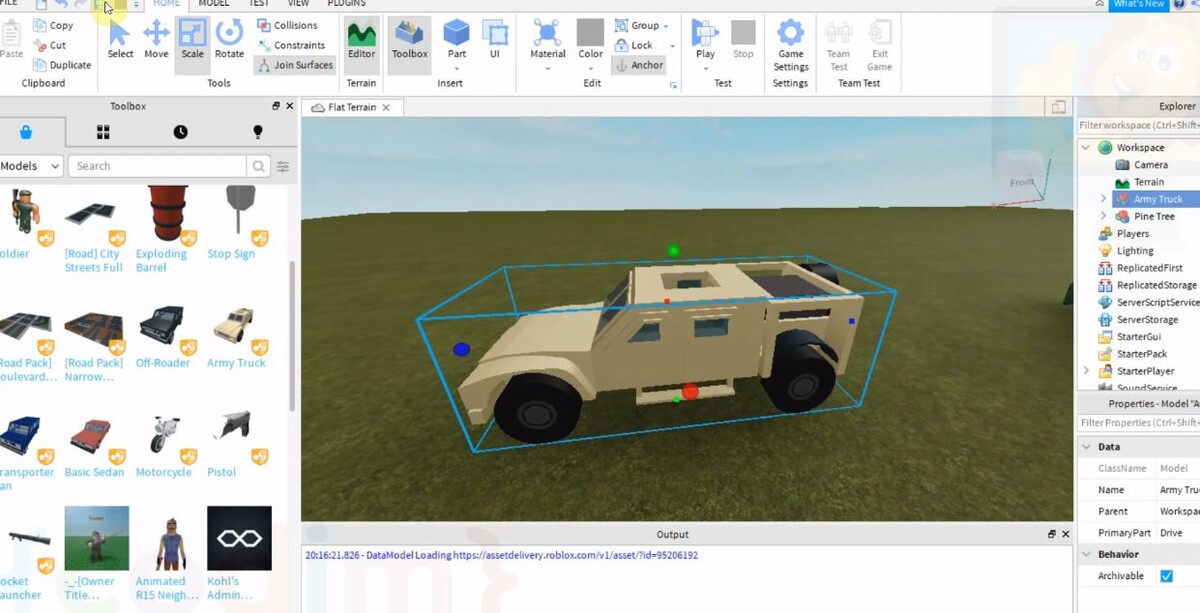Close the Toolbox panel
The image size is (1200, 613).
click(290, 106)
